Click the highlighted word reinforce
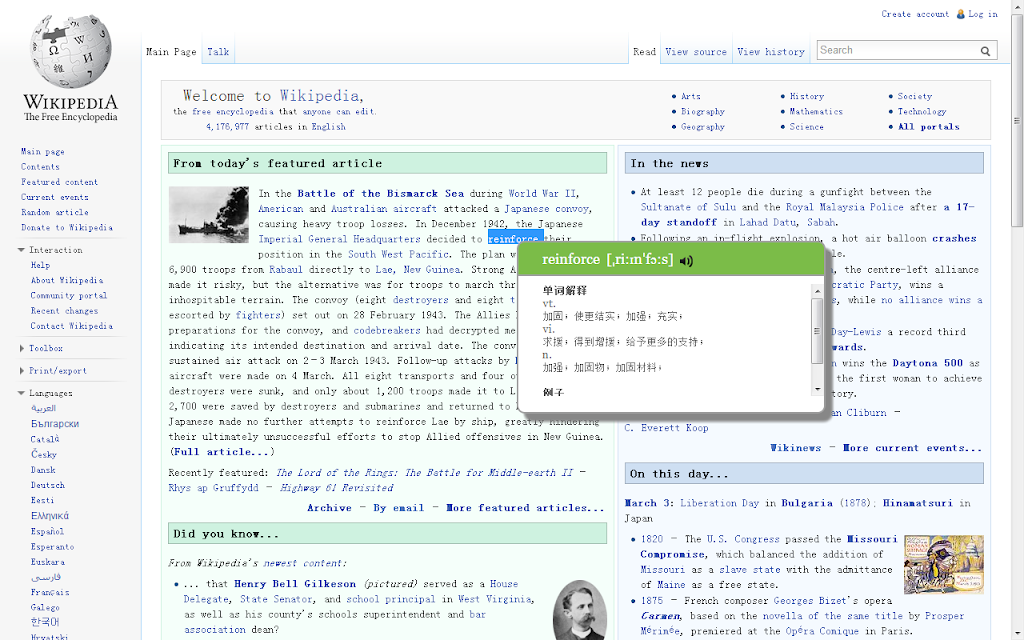The image size is (1024, 640). click(515, 239)
